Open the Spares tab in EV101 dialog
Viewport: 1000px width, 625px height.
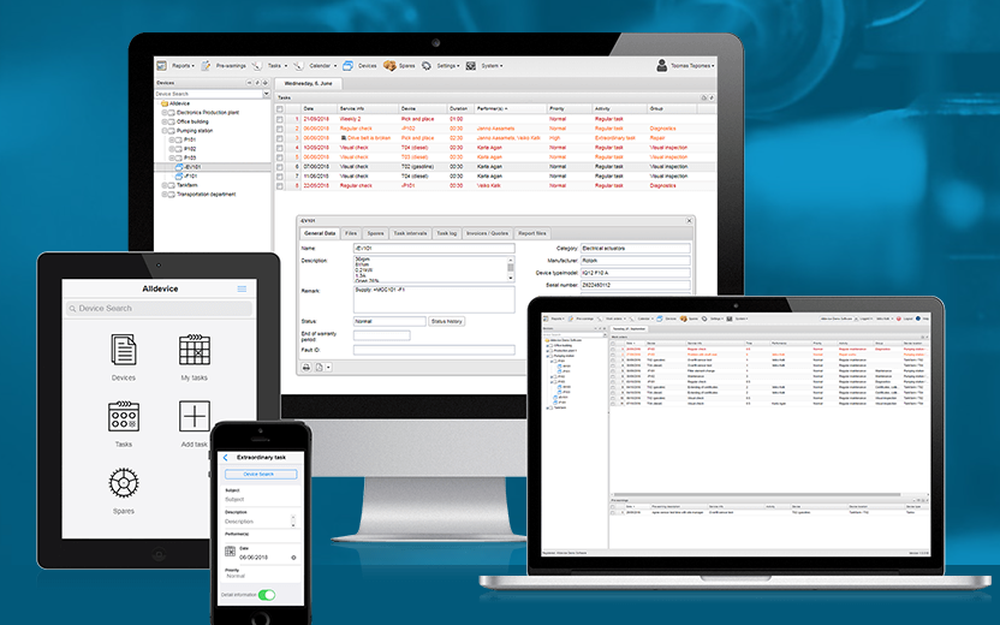coord(375,233)
